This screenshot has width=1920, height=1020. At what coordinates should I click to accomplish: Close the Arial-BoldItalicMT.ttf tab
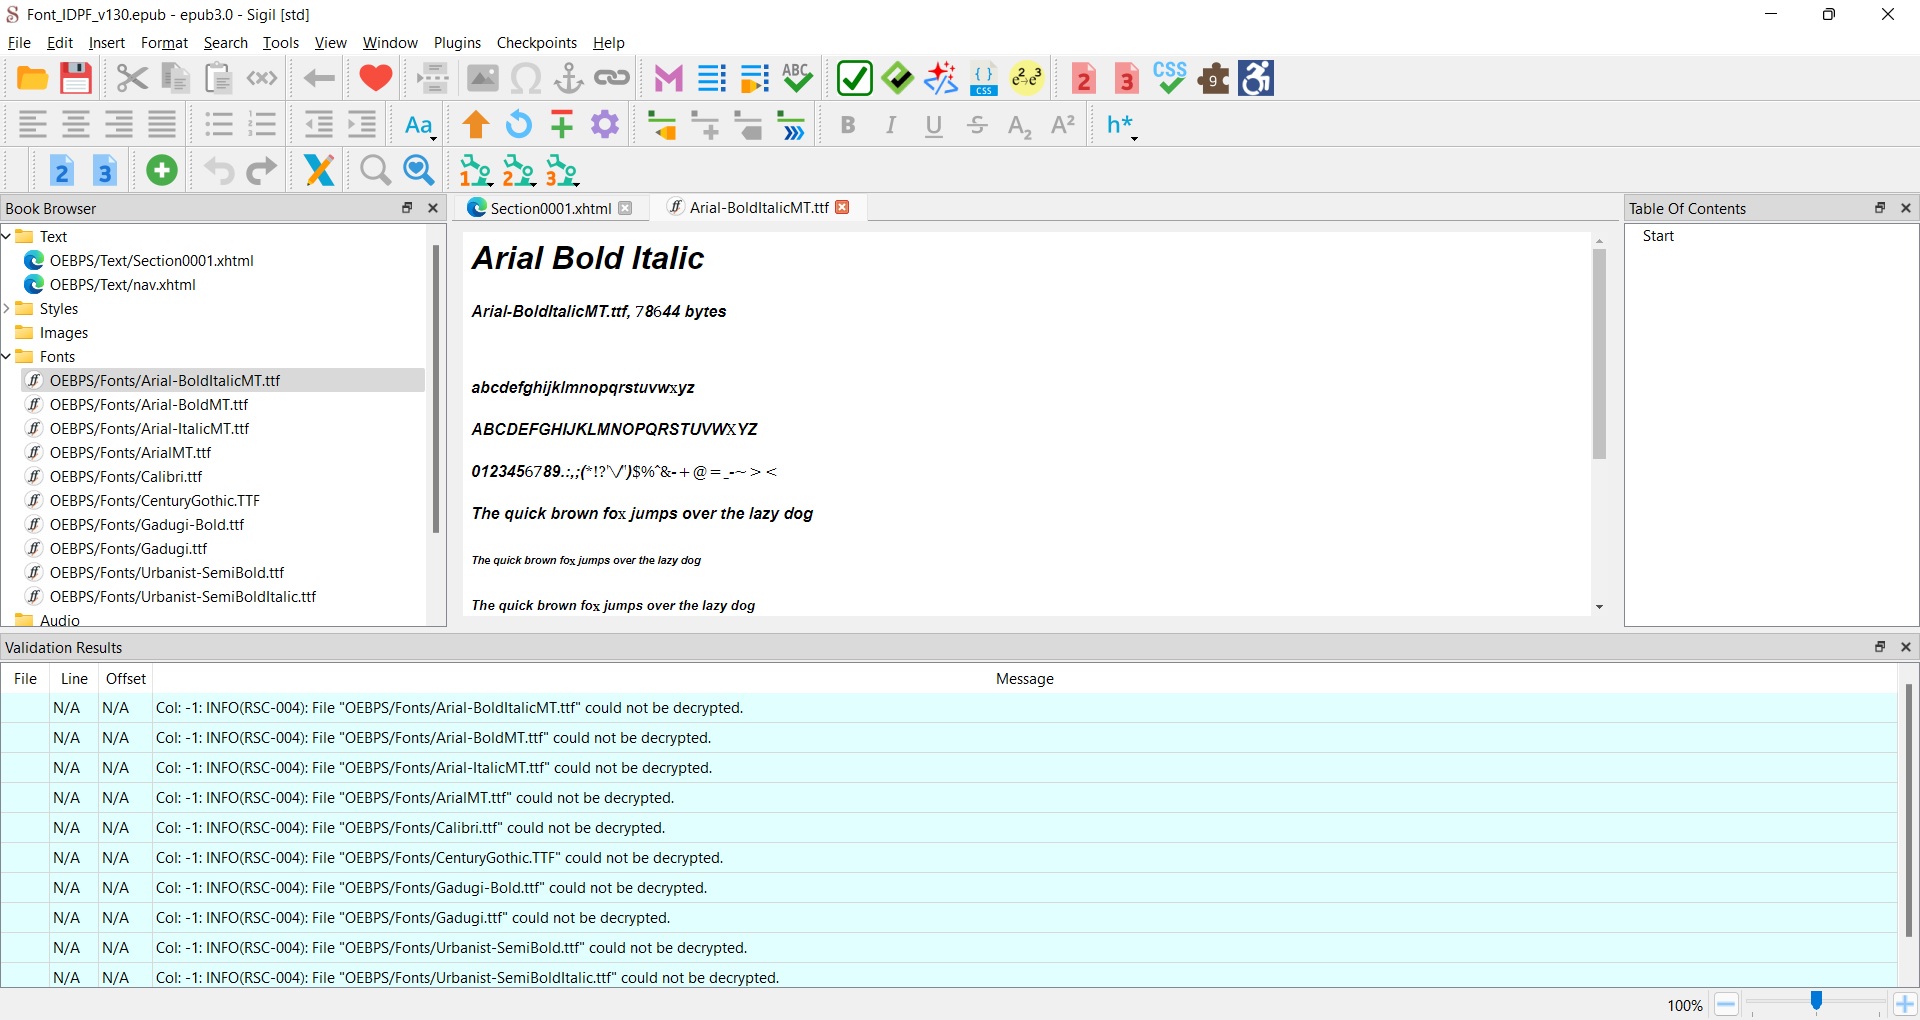click(x=843, y=207)
